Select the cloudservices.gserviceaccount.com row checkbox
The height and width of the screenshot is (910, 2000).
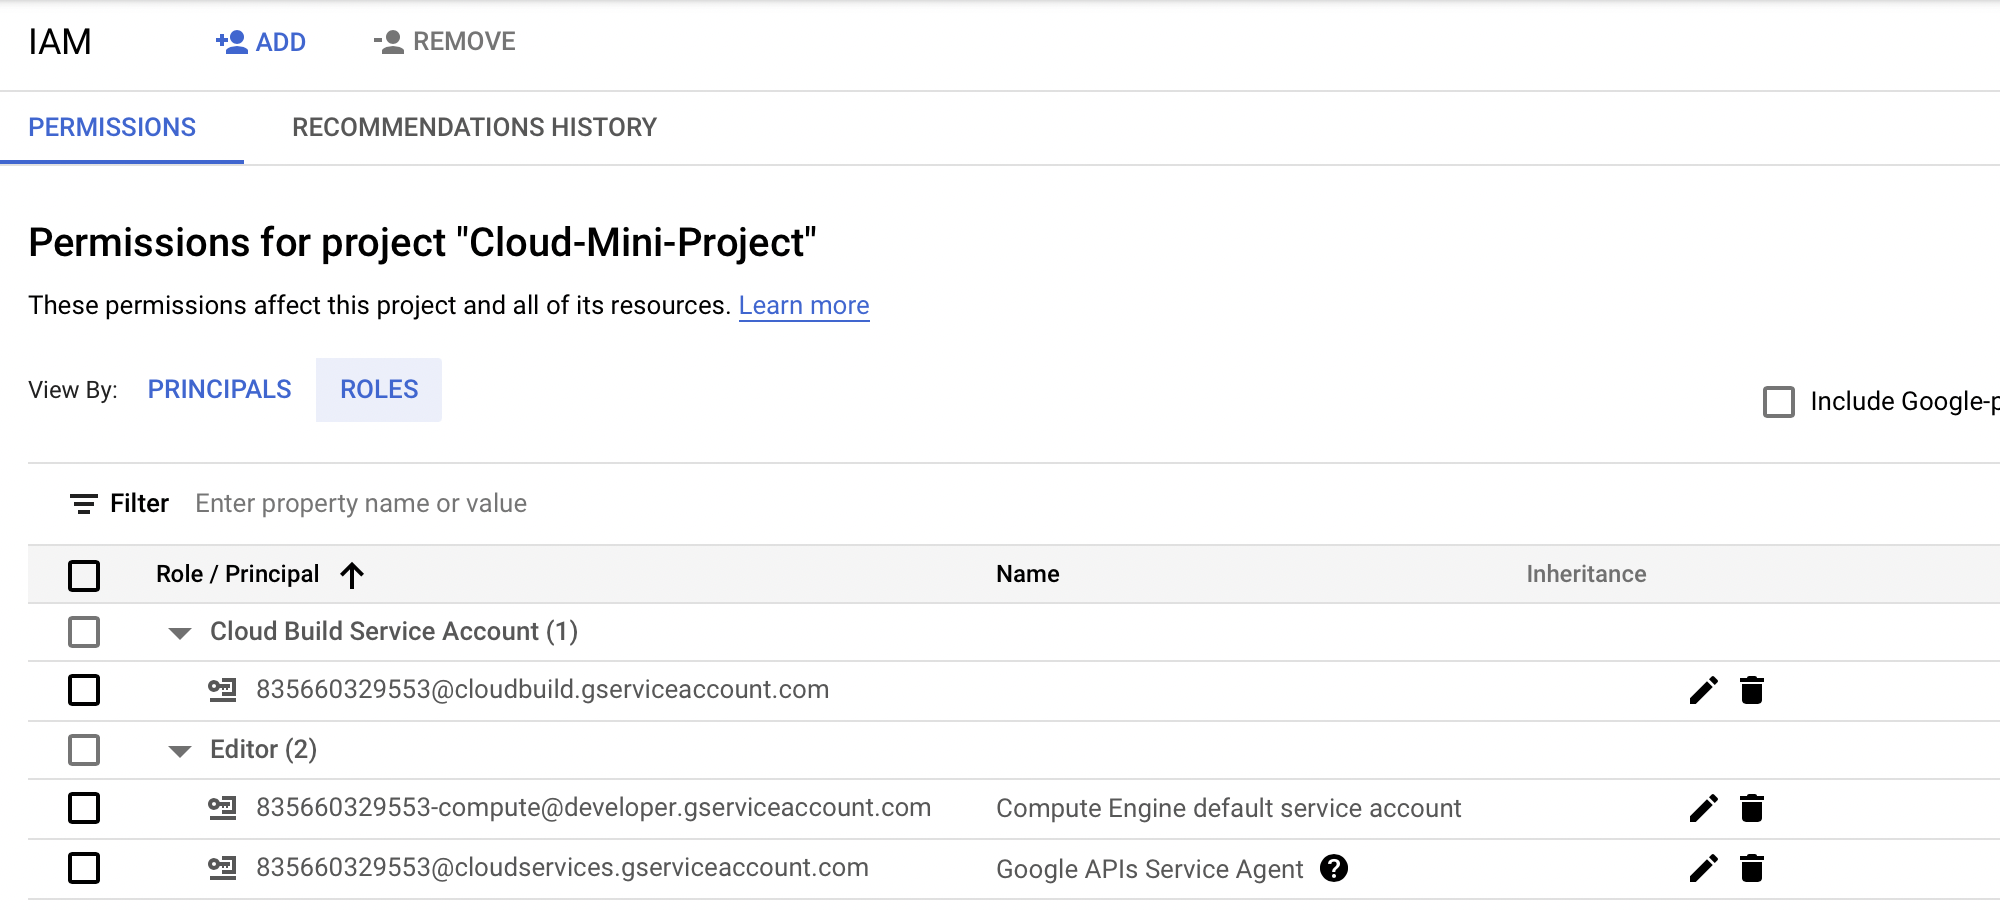84,868
